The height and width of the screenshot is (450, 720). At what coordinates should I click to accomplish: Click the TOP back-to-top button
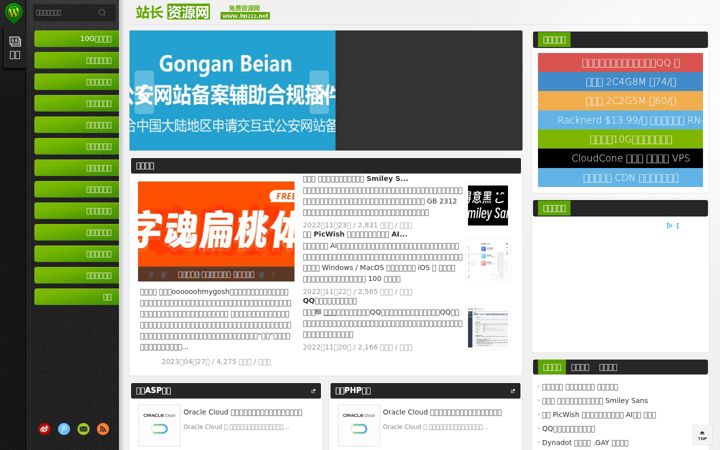click(702, 435)
